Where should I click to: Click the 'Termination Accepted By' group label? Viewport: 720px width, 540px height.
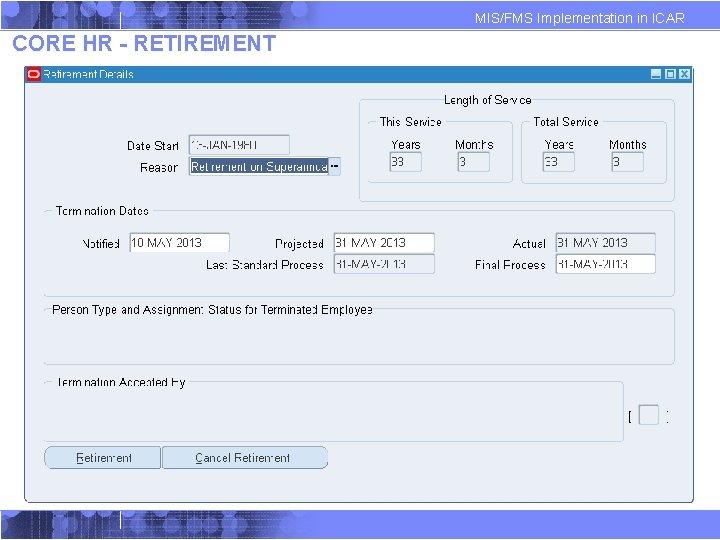pyautogui.click(x=121, y=382)
